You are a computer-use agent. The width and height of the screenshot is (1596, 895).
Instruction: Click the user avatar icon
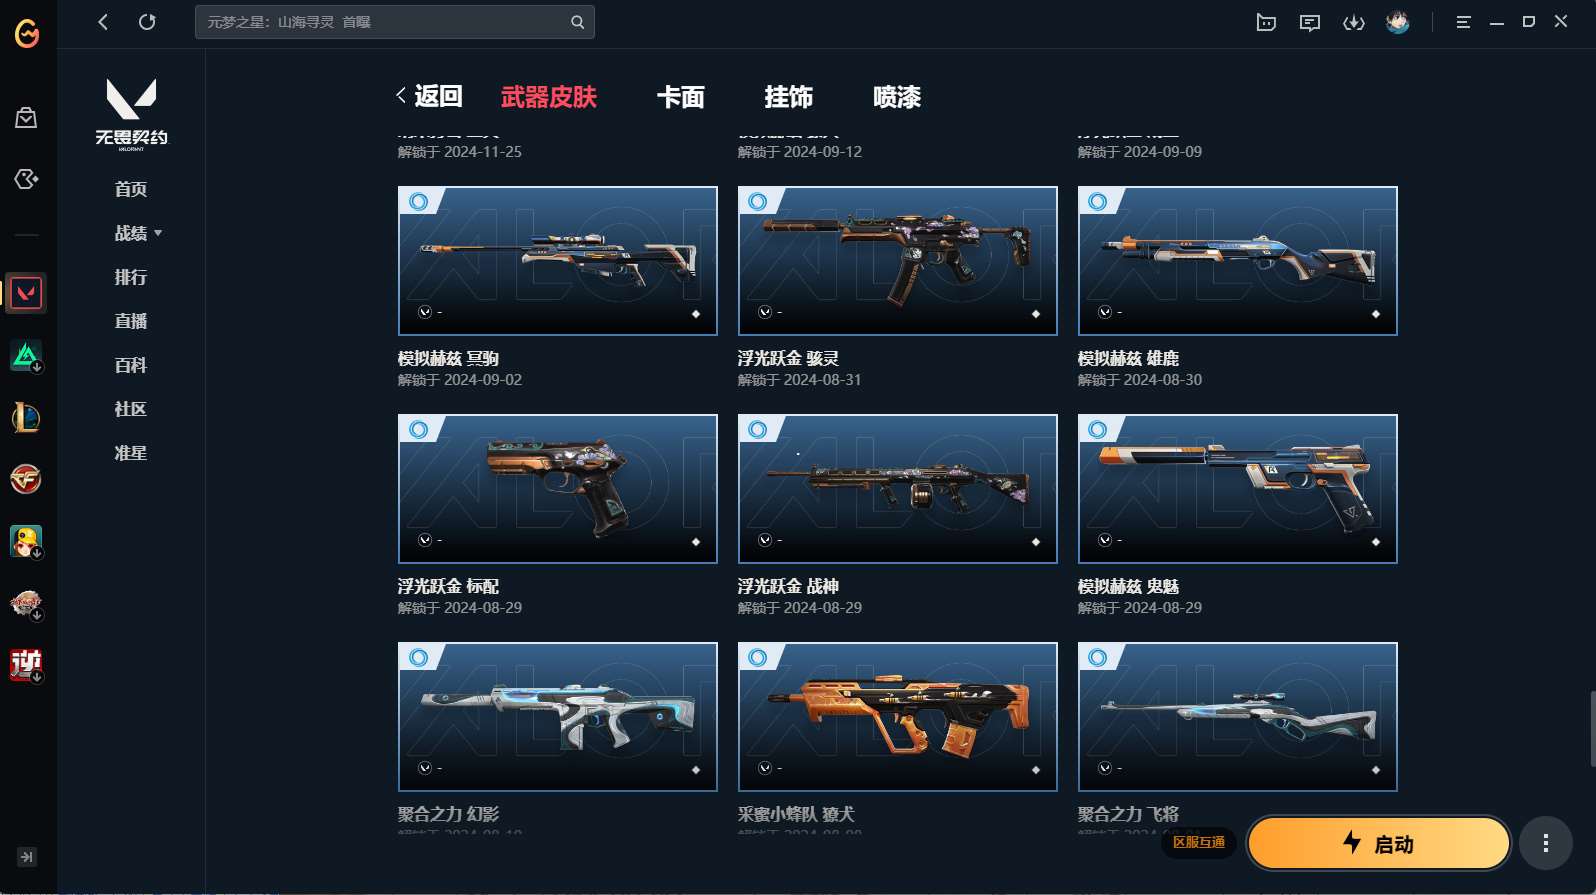[1398, 22]
